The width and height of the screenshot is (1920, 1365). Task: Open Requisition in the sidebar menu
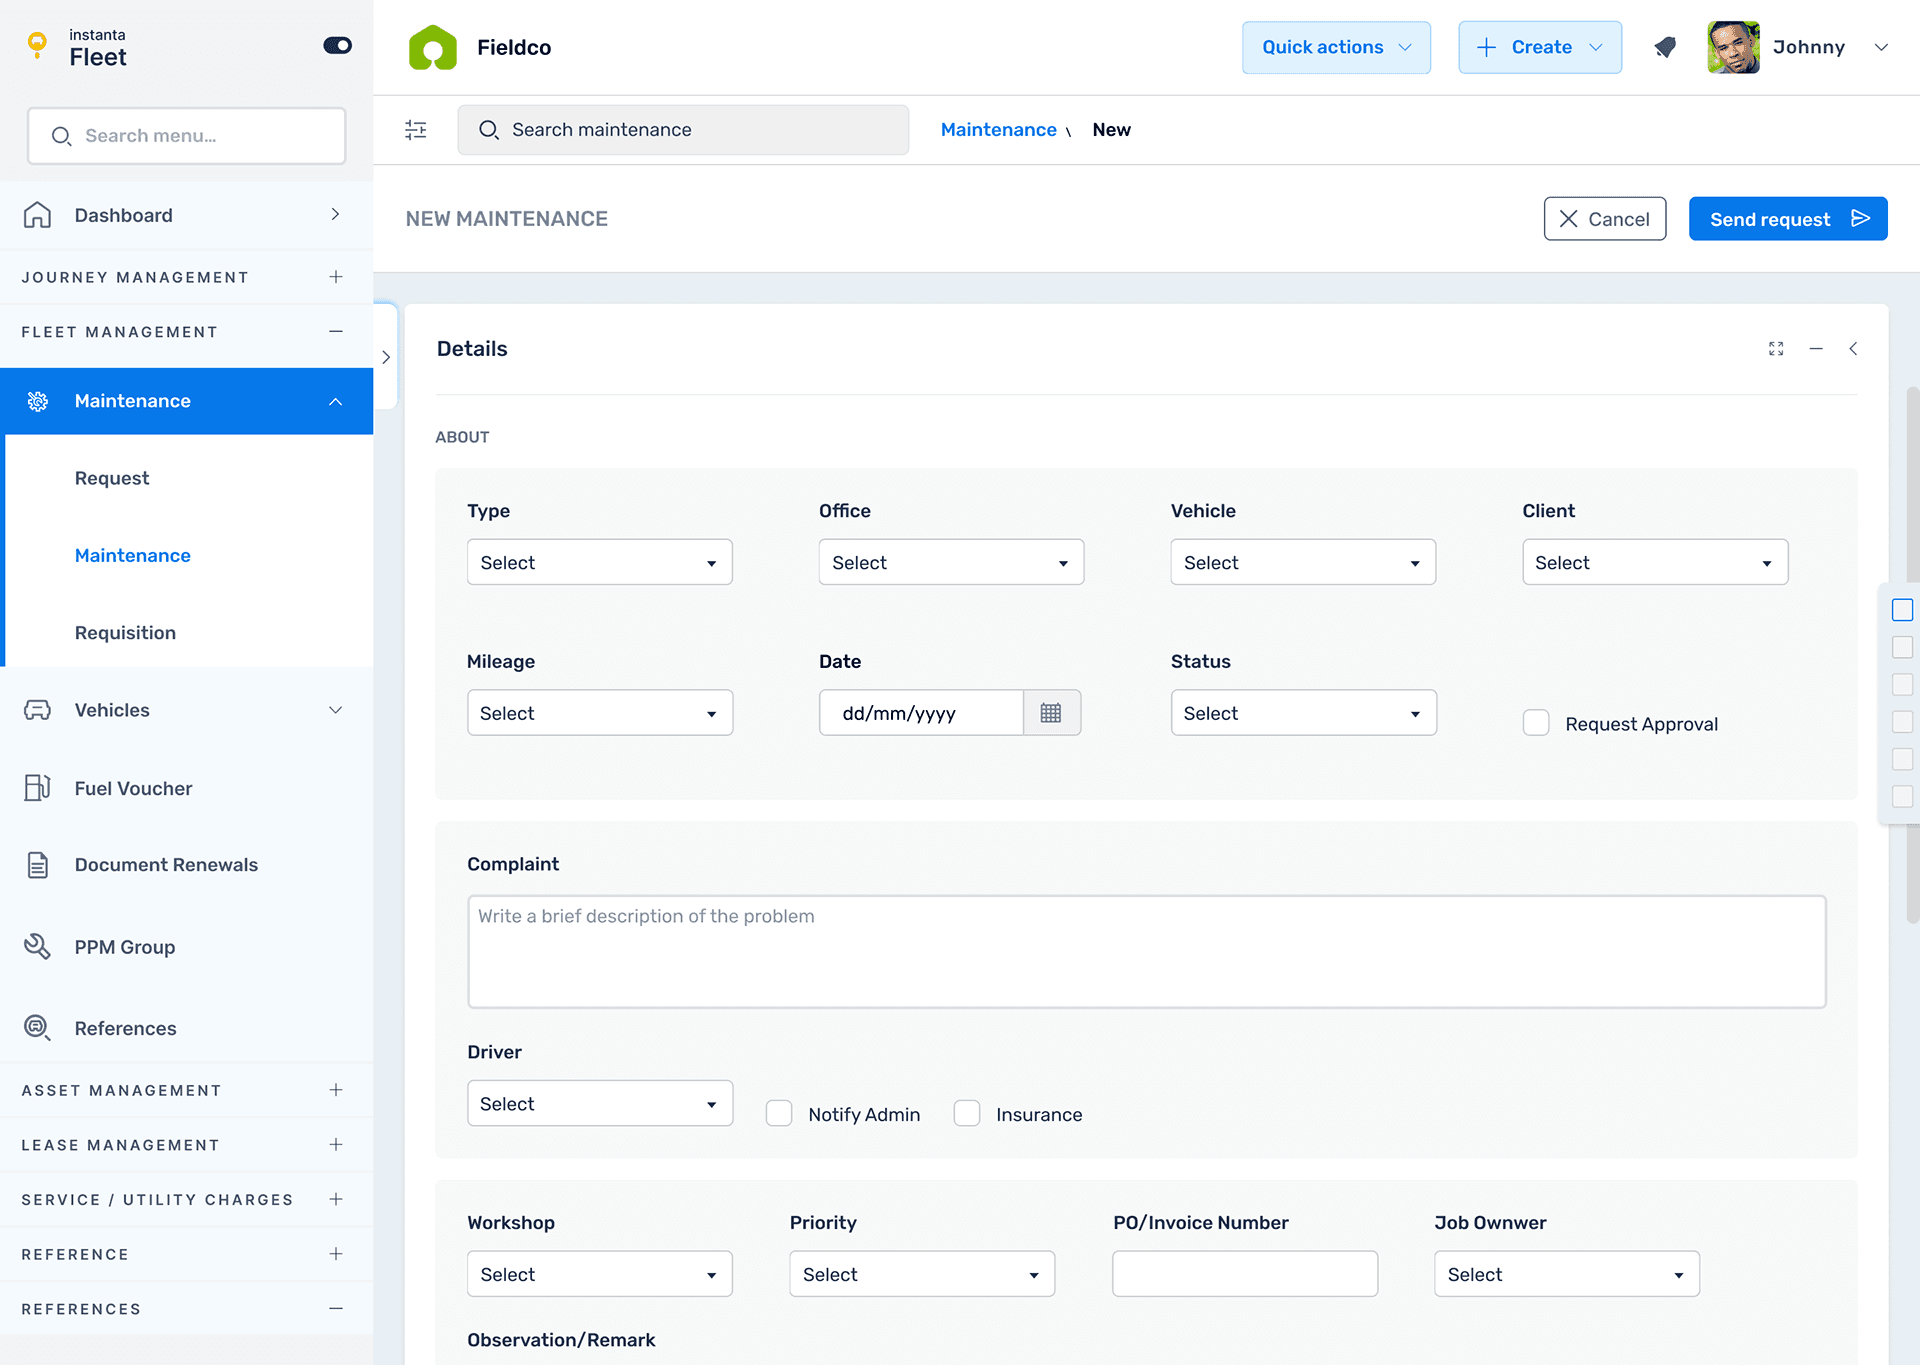coord(125,632)
